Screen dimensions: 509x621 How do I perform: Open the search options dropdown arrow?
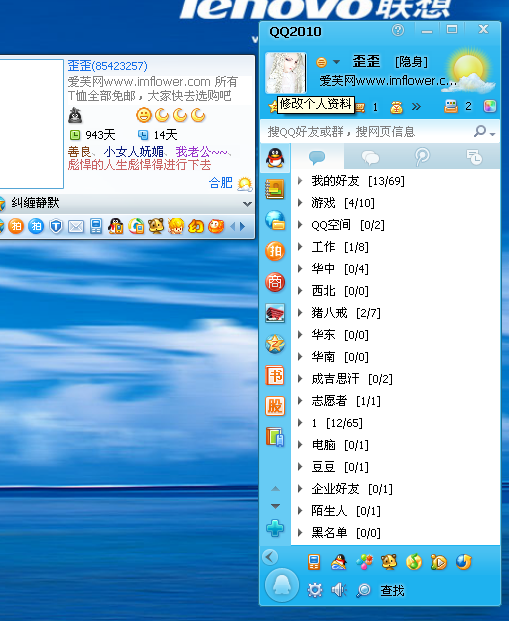(x=492, y=135)
